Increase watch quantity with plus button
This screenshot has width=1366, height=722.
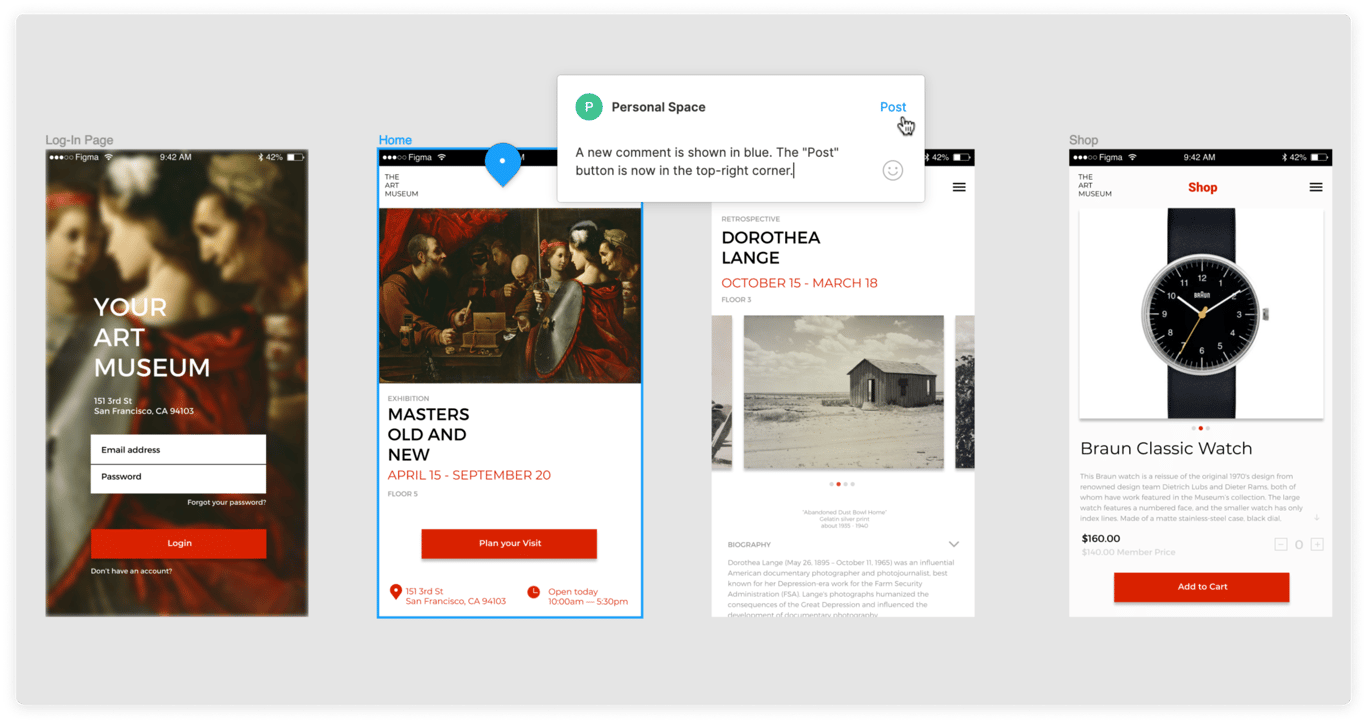1317,544
